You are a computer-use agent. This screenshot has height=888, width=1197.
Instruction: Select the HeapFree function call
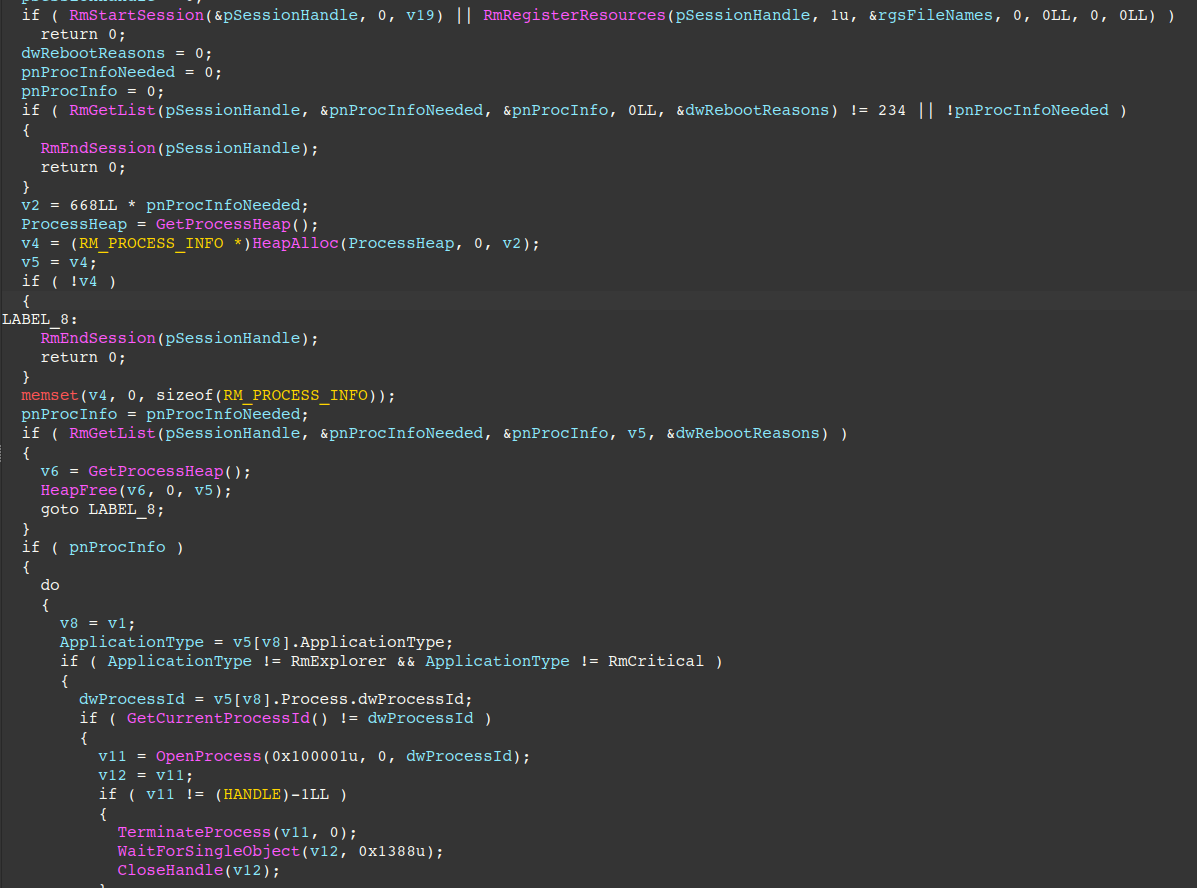pyautogui.click(x=79, y=490)
